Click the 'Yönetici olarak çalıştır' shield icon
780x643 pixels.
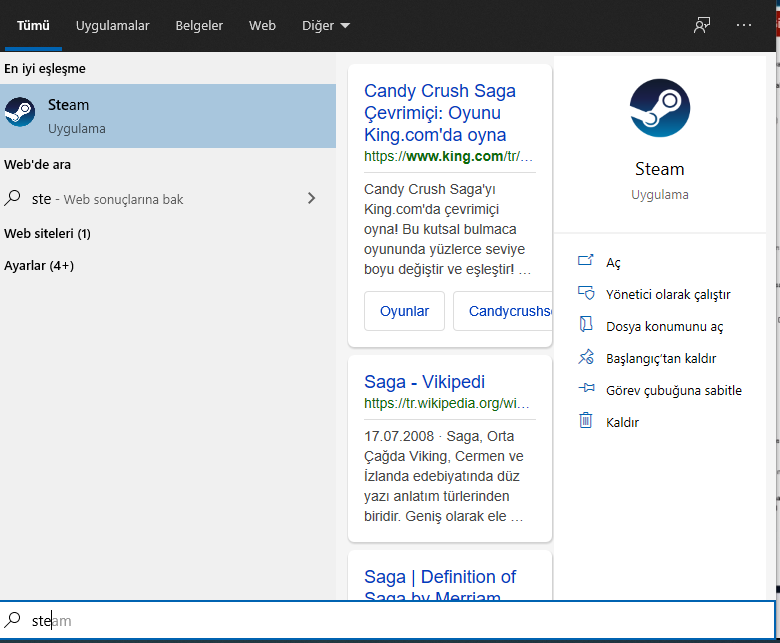click(586, 294)
